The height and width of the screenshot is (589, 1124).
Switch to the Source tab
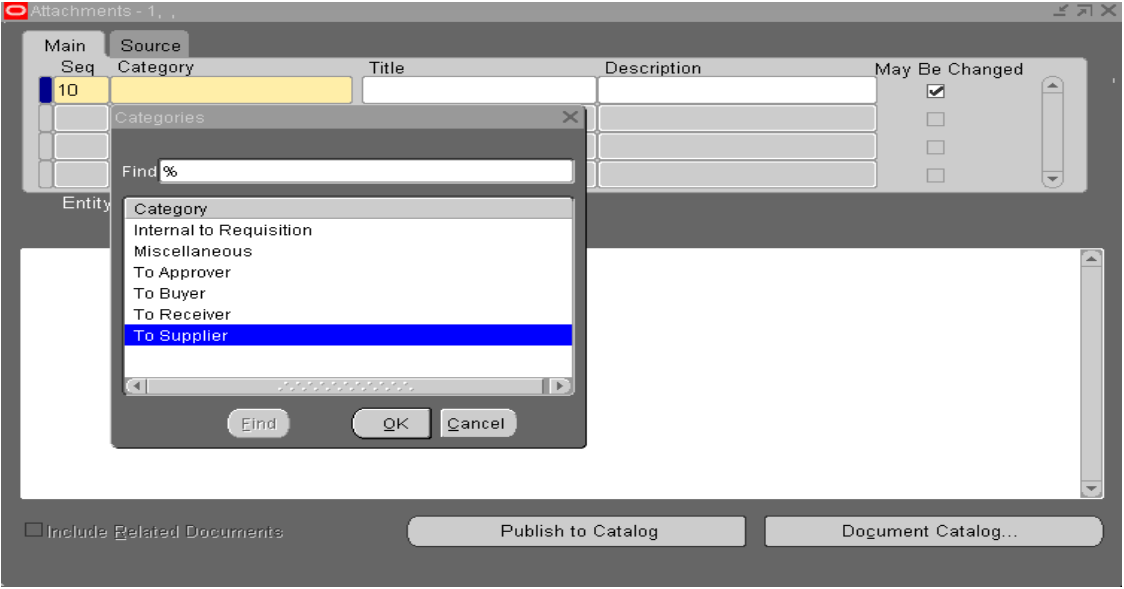pos(150,45)
